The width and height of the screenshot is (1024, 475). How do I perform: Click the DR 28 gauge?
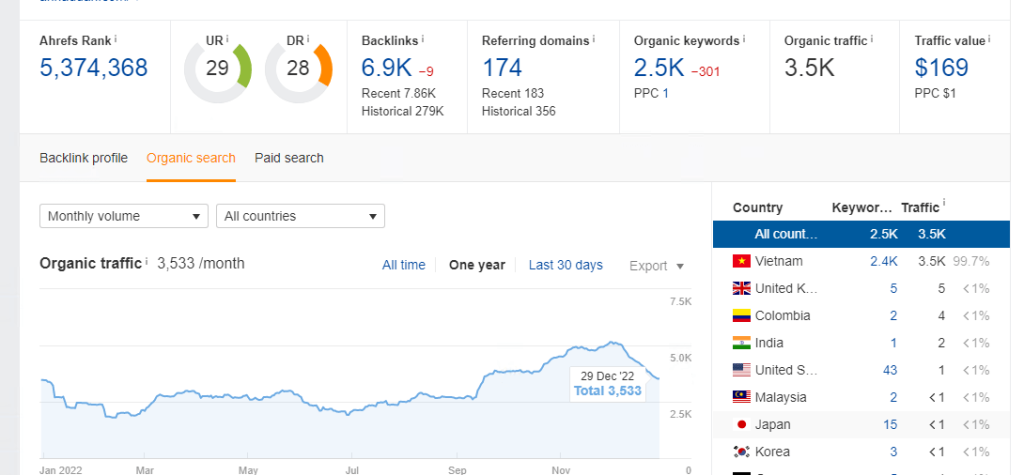click(298, 69)
